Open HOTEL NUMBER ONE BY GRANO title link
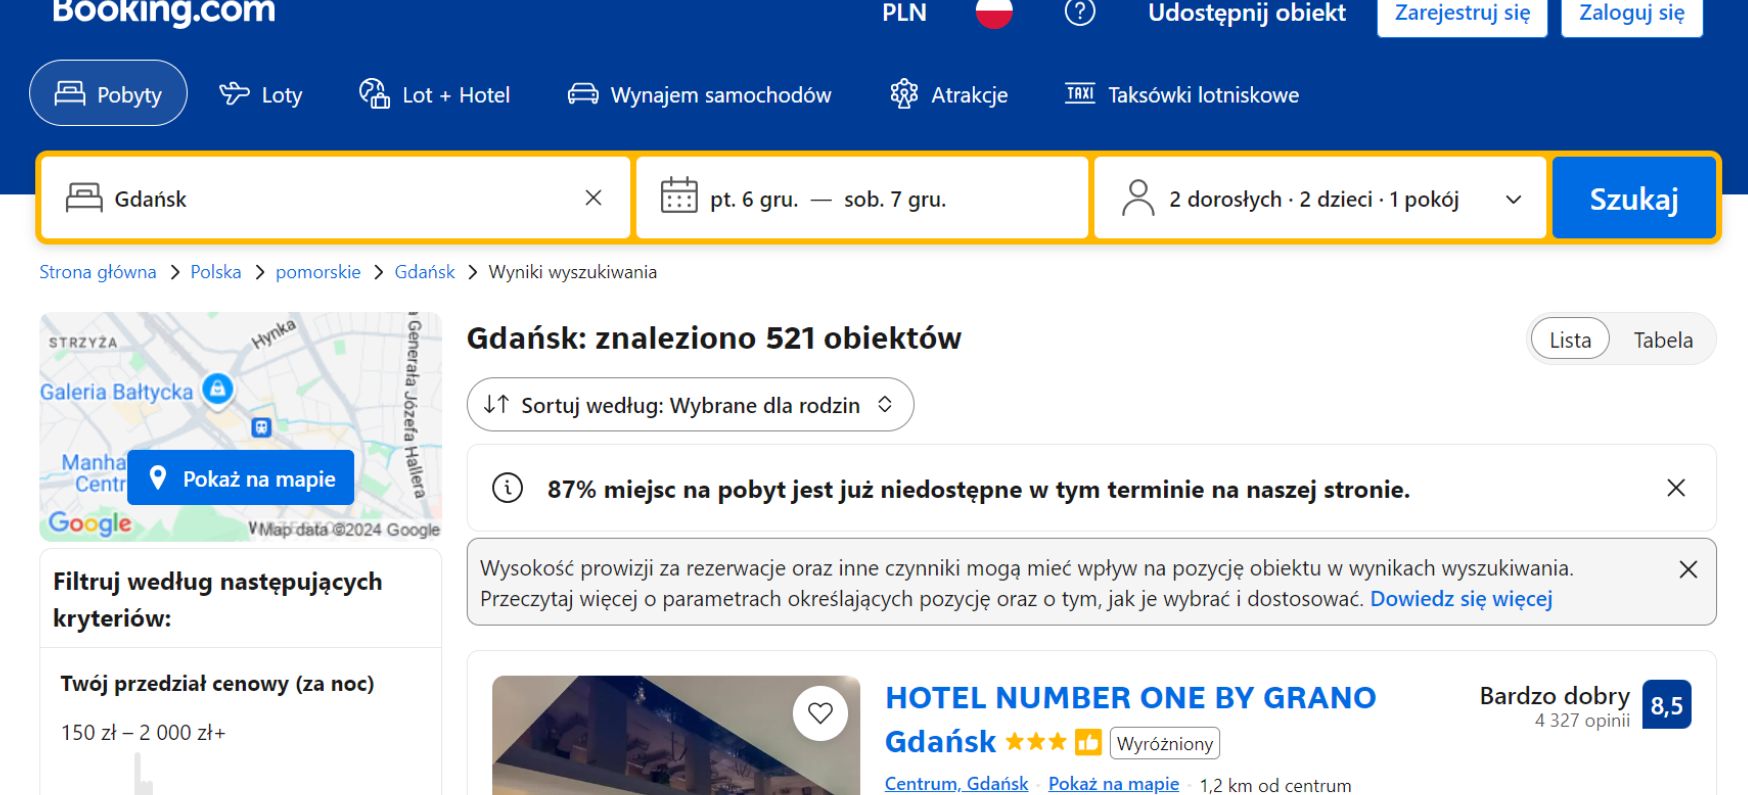This screenshot has width=1748, height=795. (1131, 719)
